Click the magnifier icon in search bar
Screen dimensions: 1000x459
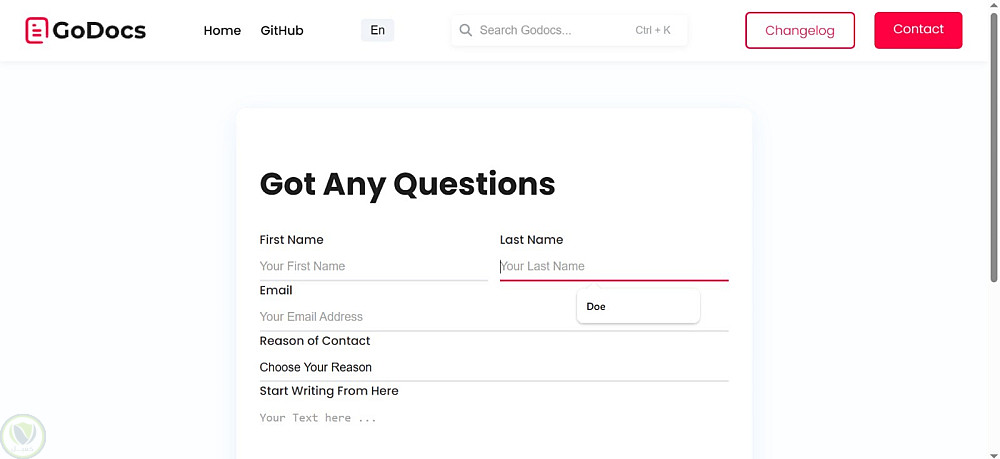tap(465, 30)
